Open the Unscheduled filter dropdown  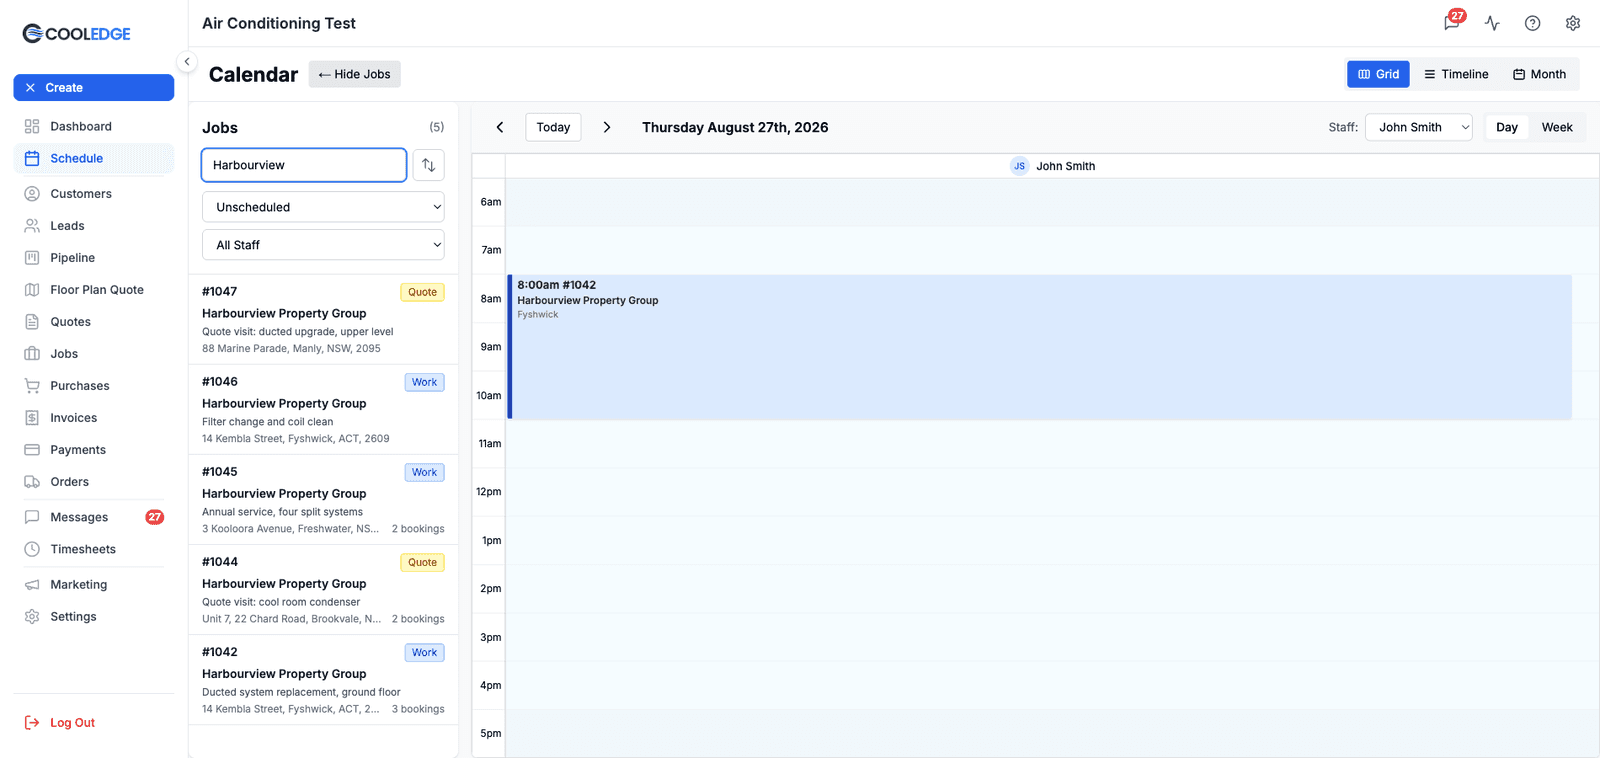[323, 207]
